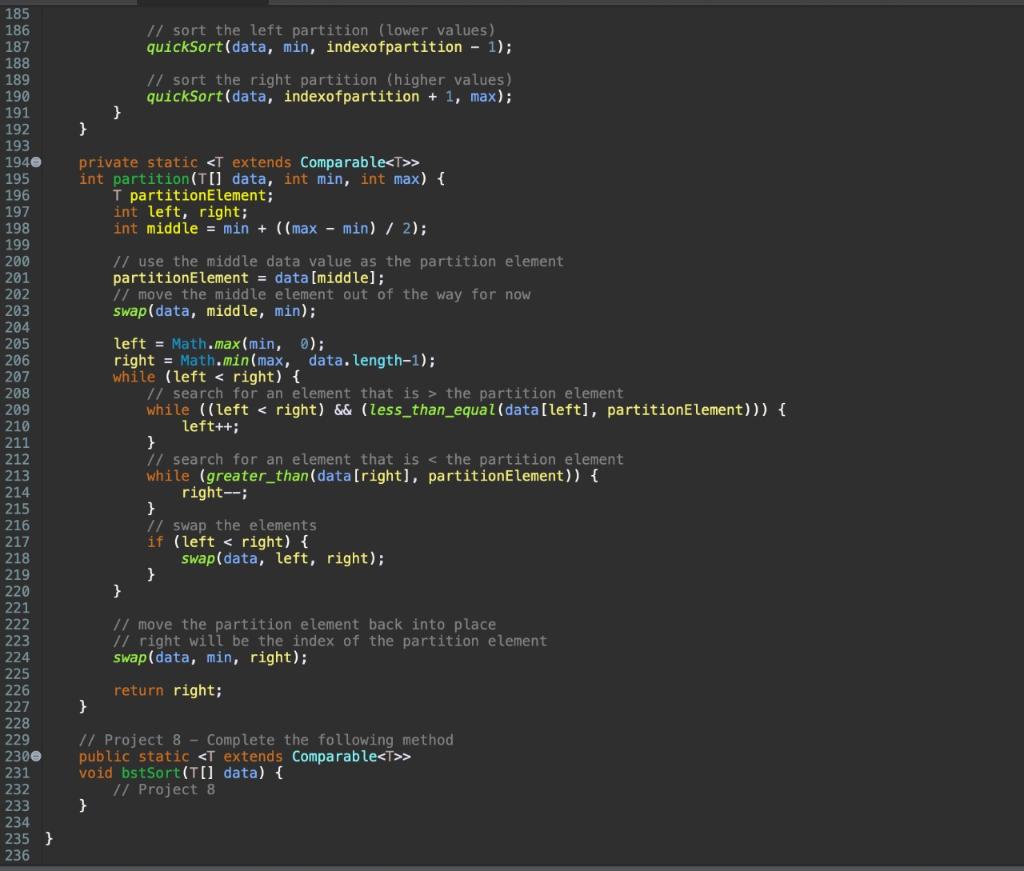Click 'swap(data, middle, min);' on line 203
1024x871 pixels.
click(214, 311)
